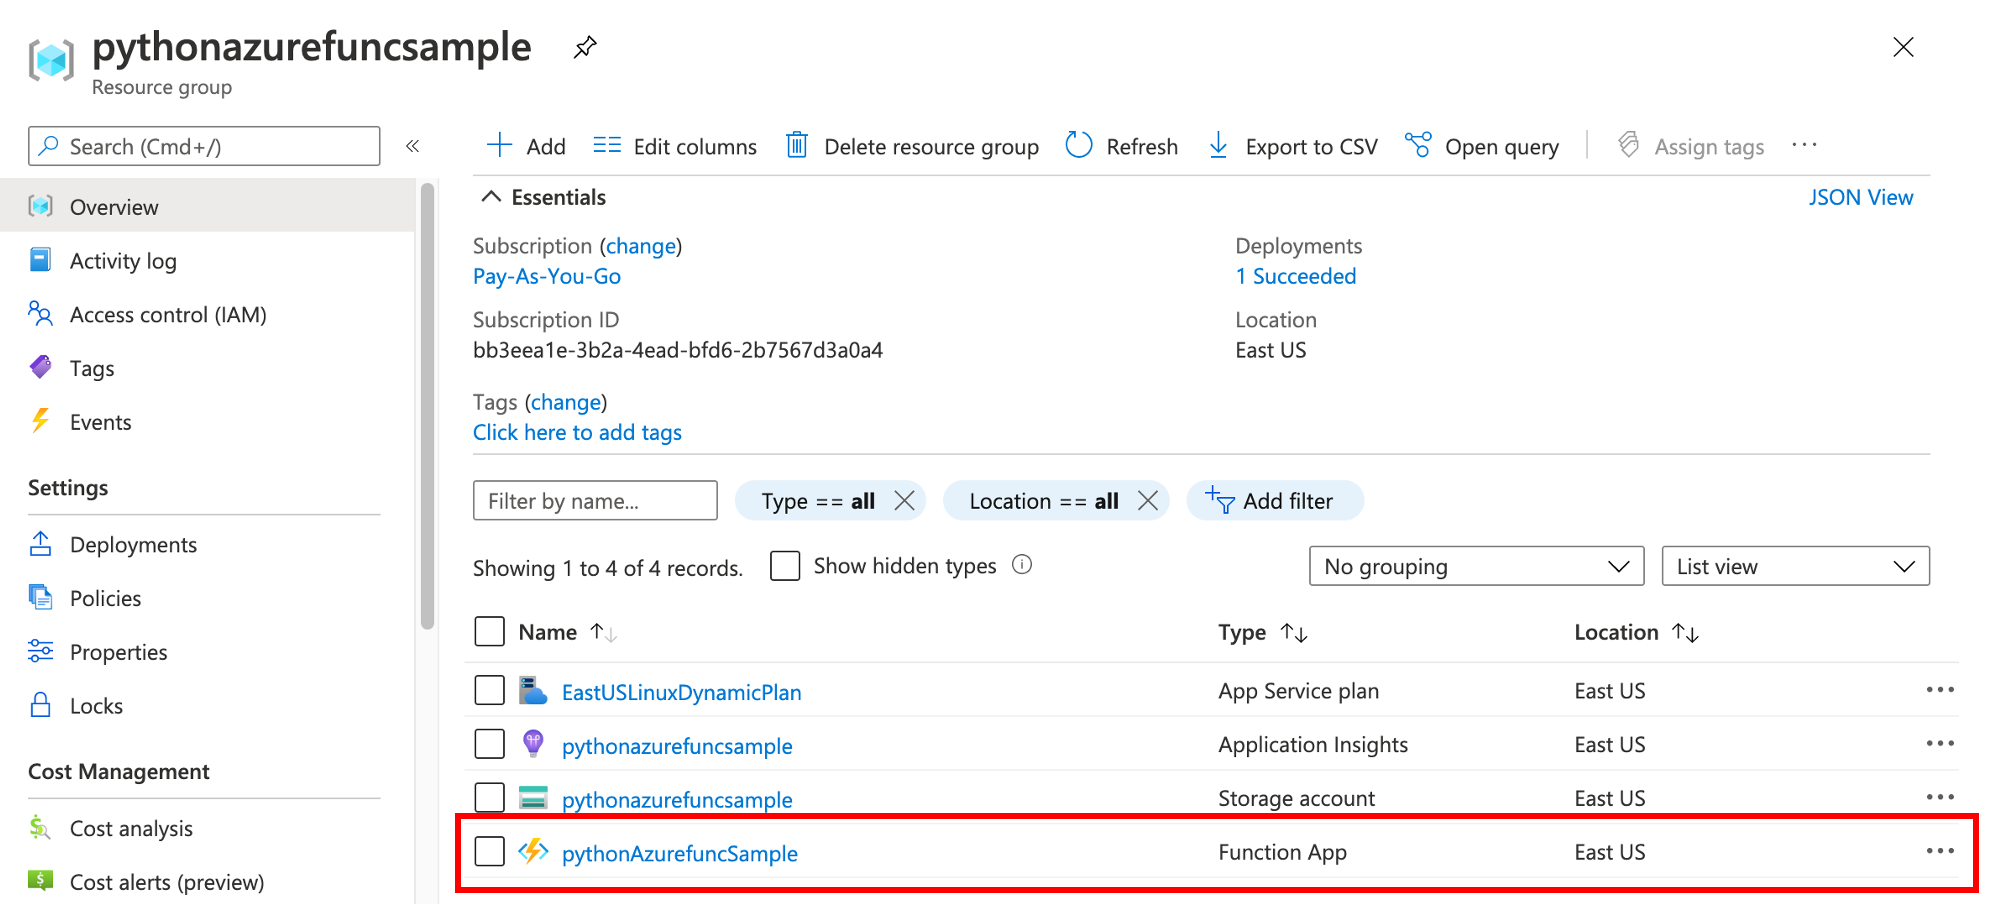Image resolution: width=2004 pixels, height=912 pixels.
Task: Click the toolbar overflow ellipsis
Action: 1804,146
